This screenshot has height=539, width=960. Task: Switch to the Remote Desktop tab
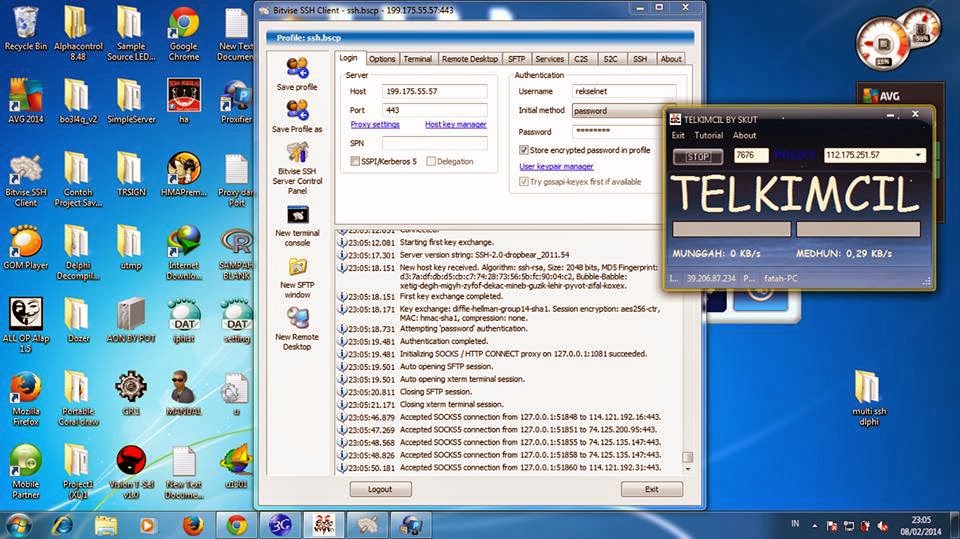(470, 59)
